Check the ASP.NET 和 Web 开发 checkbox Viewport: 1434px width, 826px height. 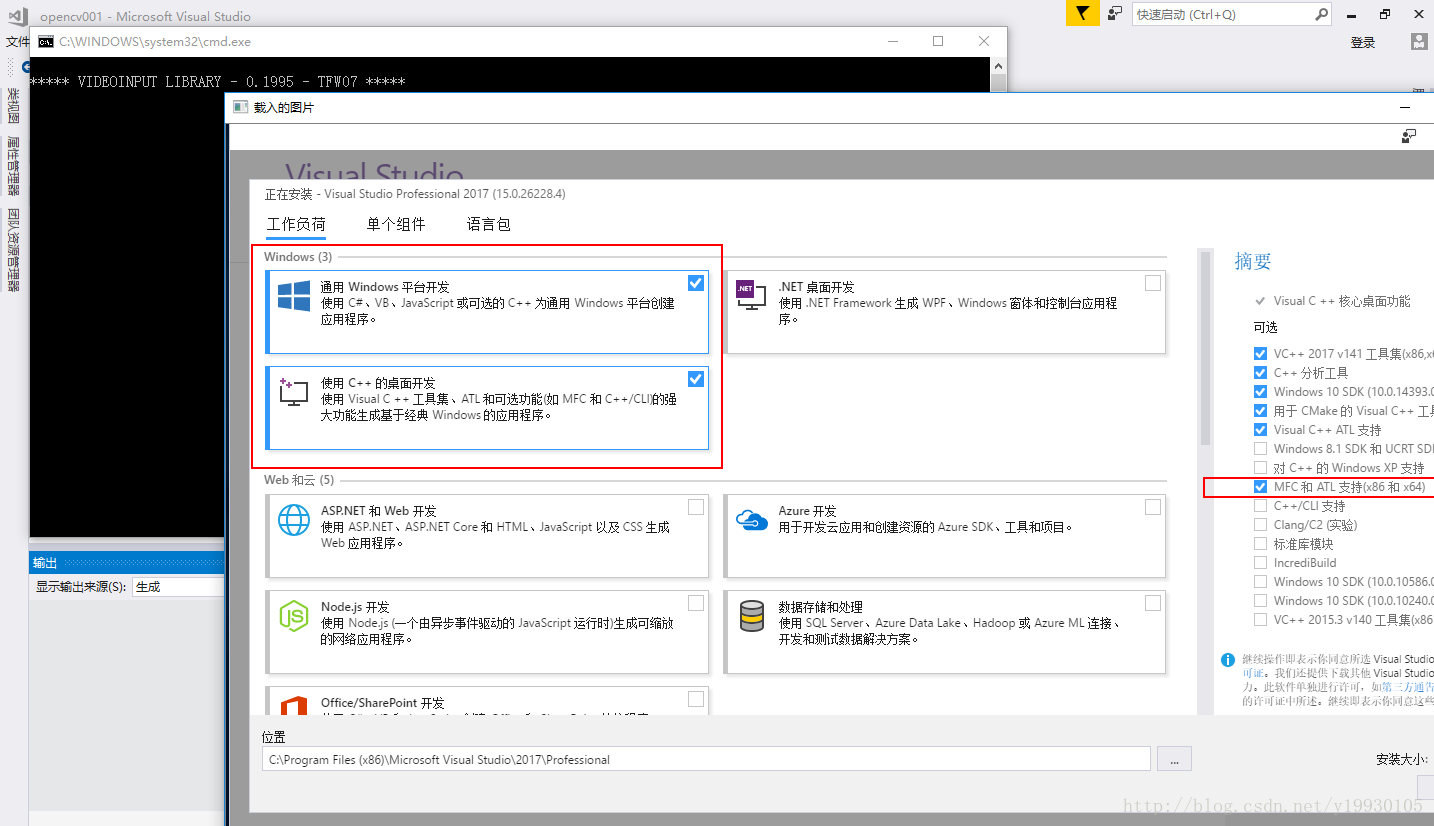696,507
